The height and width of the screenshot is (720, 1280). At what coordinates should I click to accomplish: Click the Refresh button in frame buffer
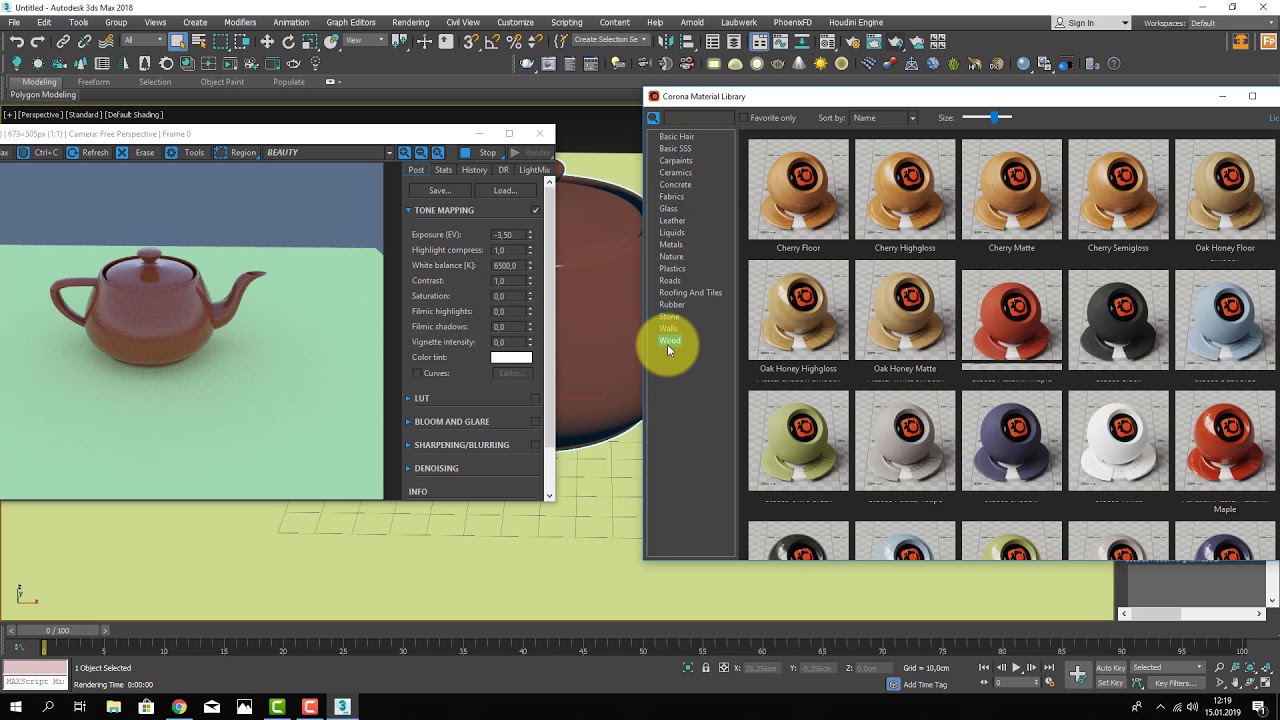click(87, 153)
